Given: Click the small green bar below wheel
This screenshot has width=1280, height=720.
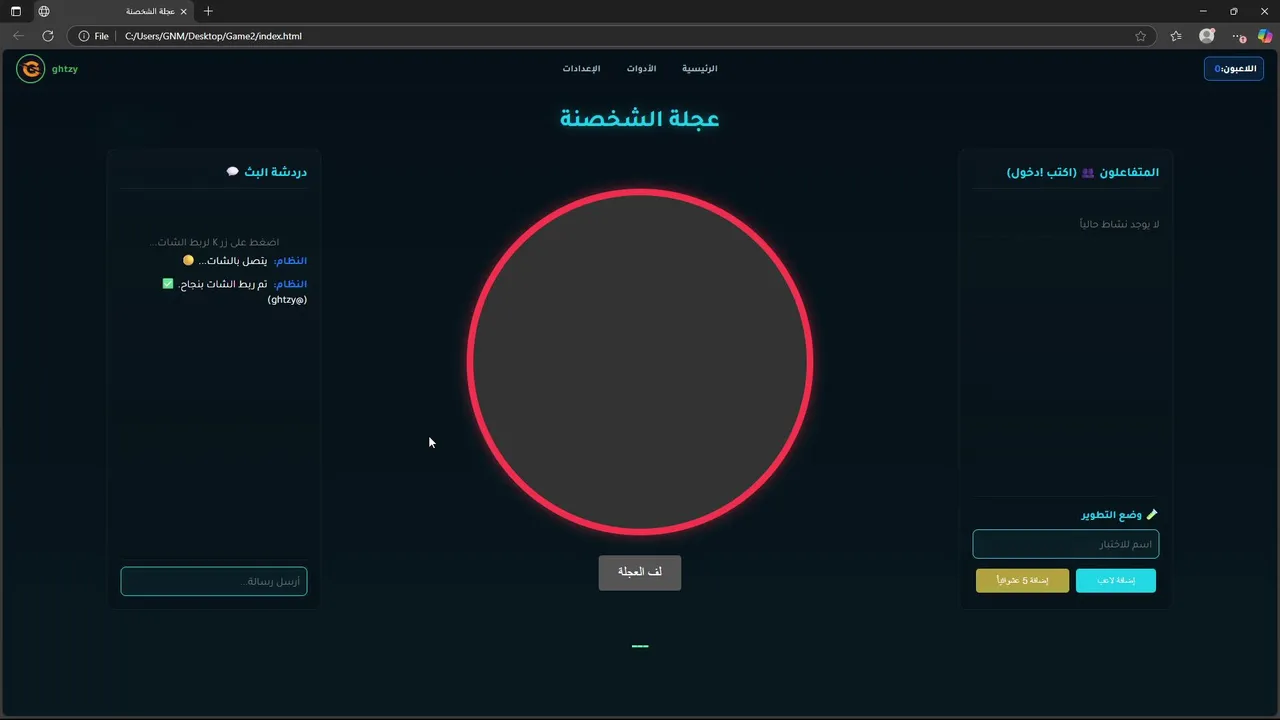Looking at the screenshot, I should coord(640,646).
